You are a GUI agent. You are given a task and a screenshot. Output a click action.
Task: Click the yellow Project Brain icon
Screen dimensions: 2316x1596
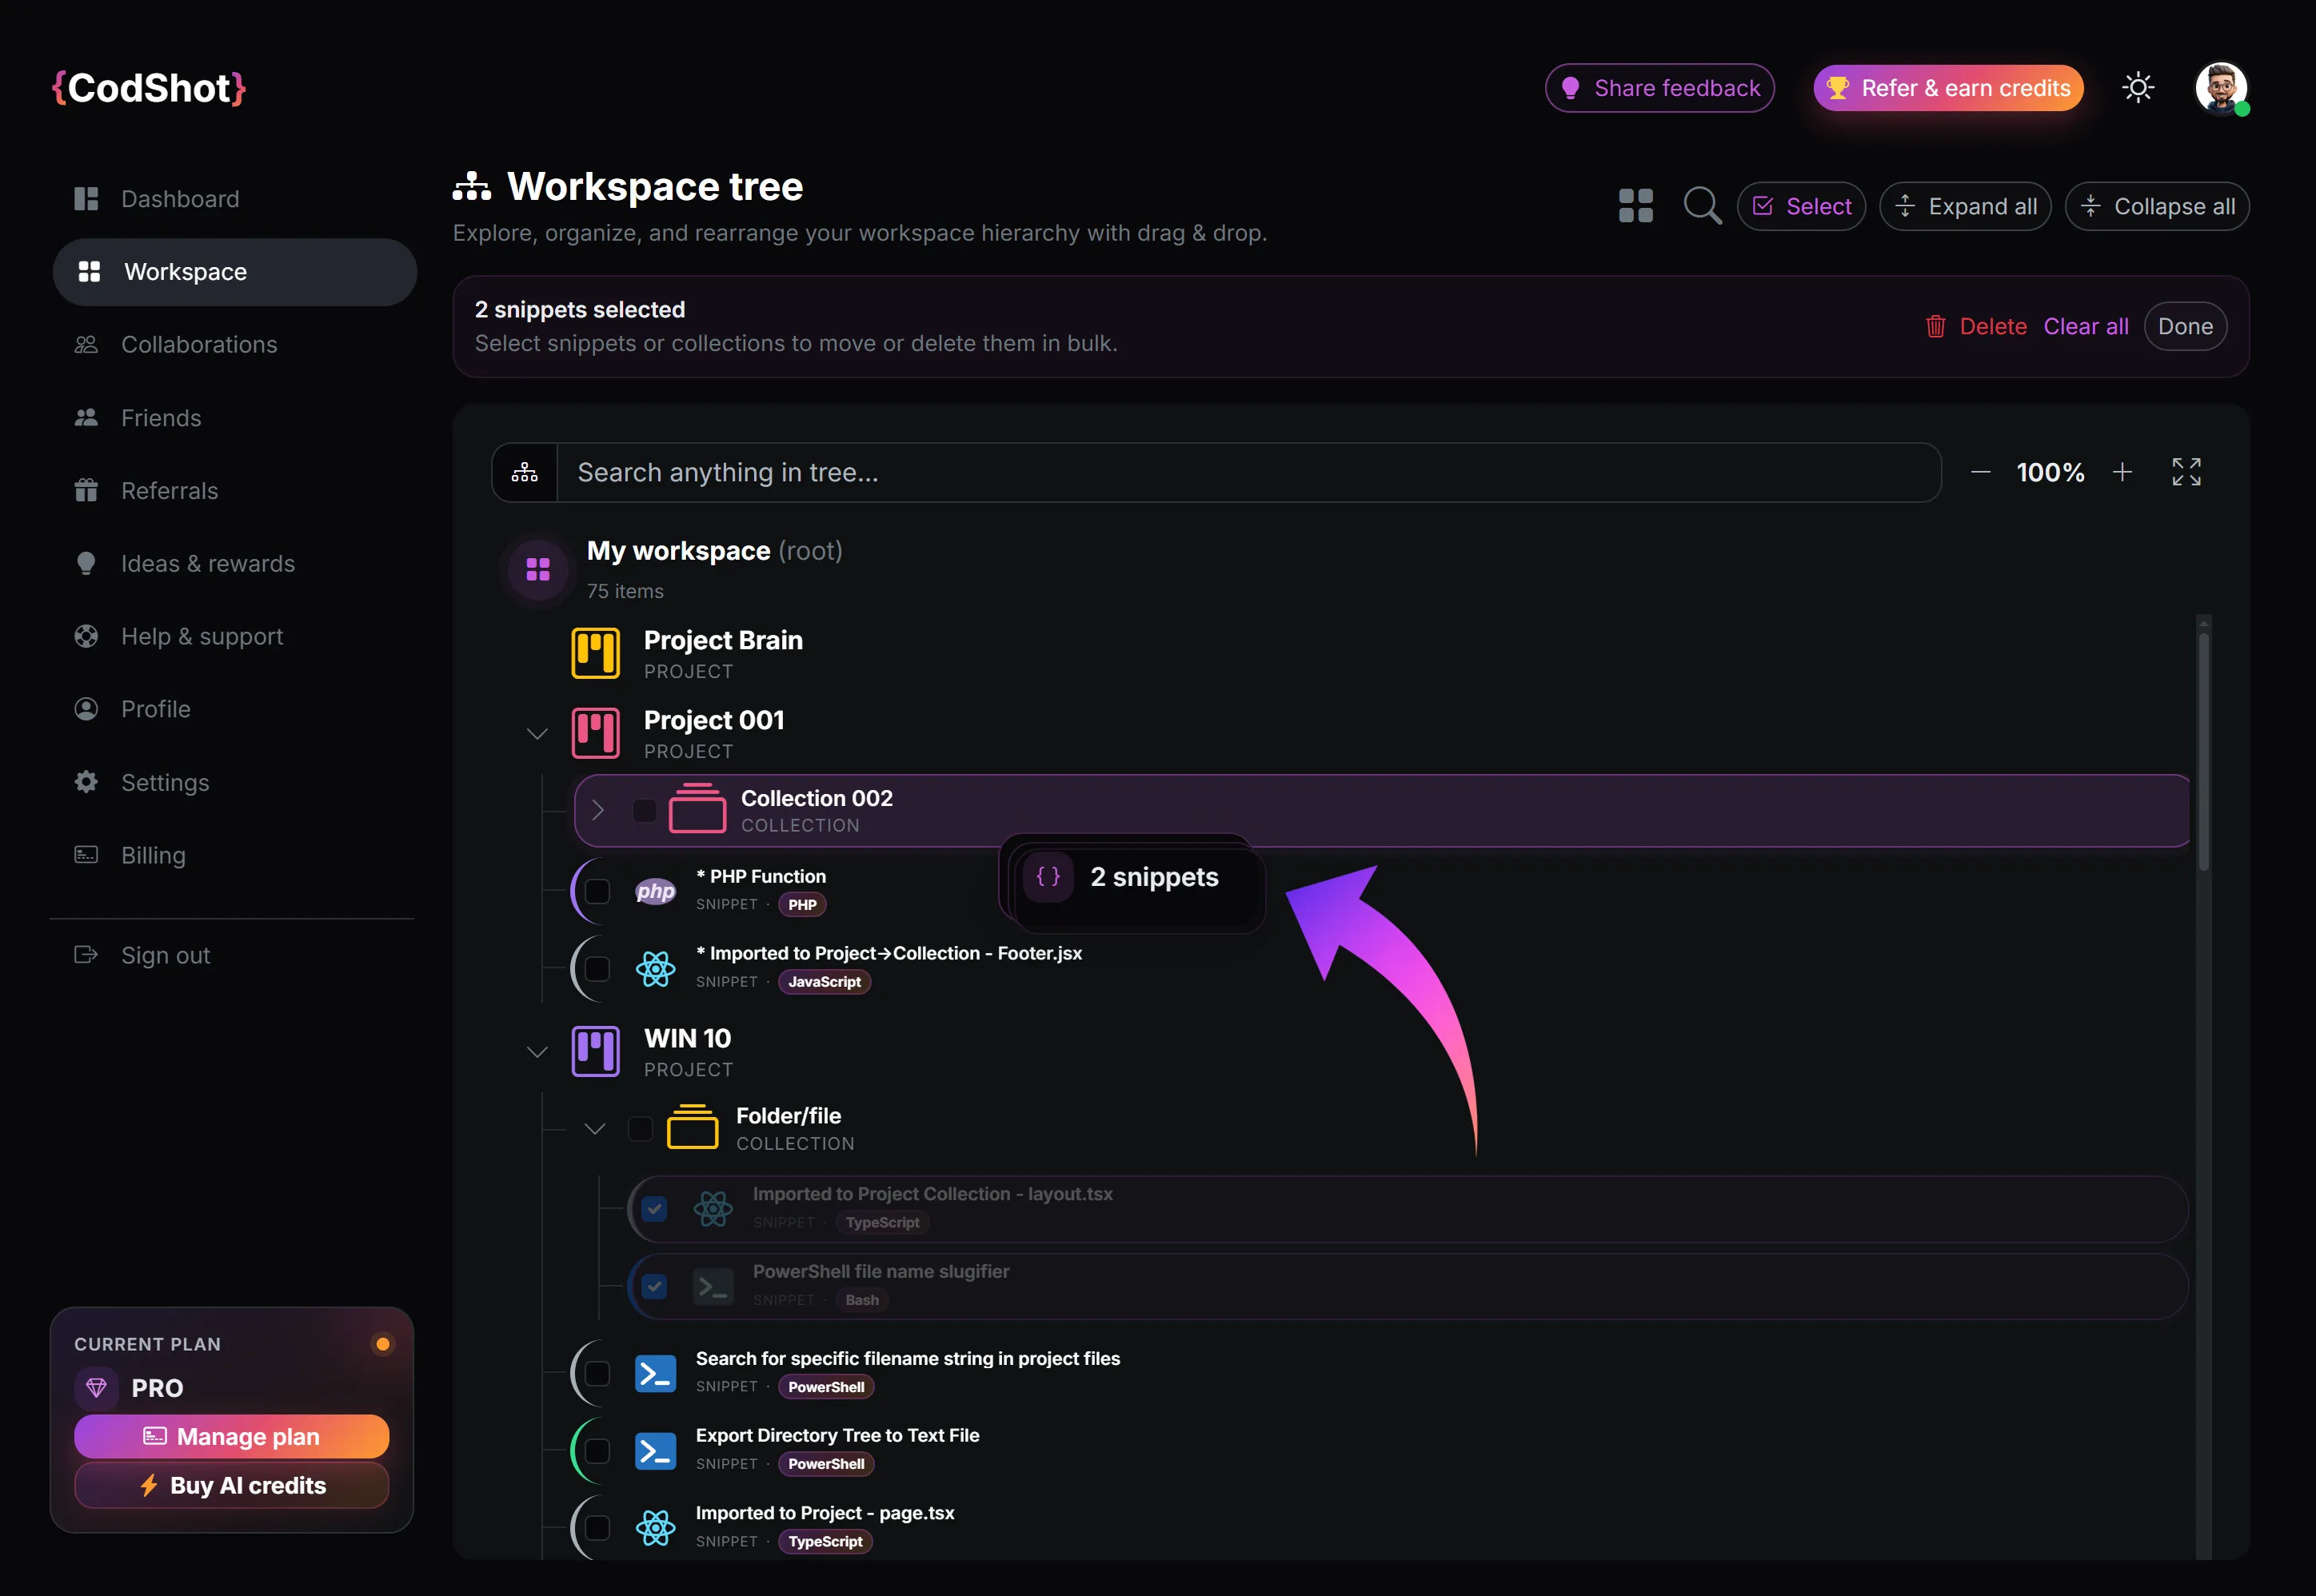click(x=595, y=653)
